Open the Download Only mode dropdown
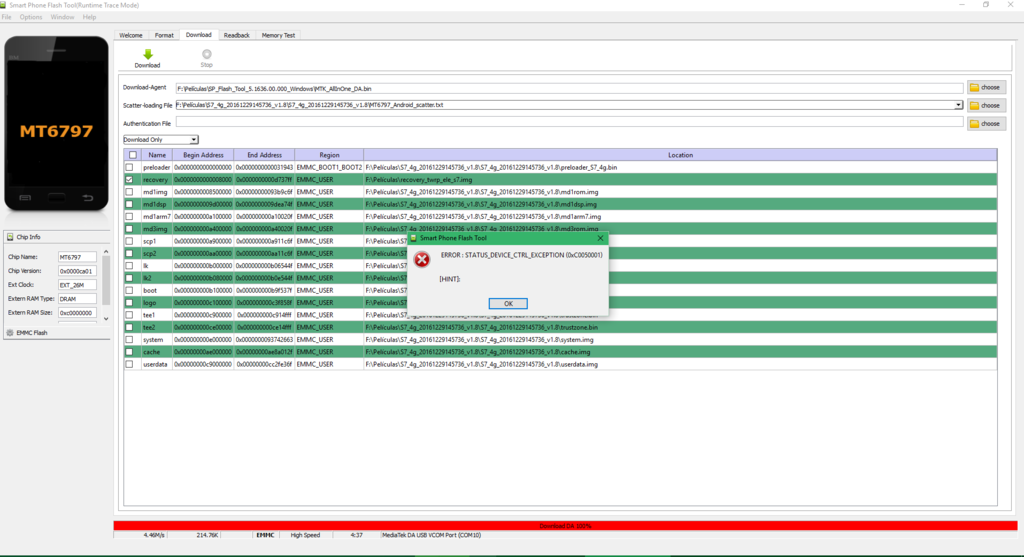 point(160,139)
